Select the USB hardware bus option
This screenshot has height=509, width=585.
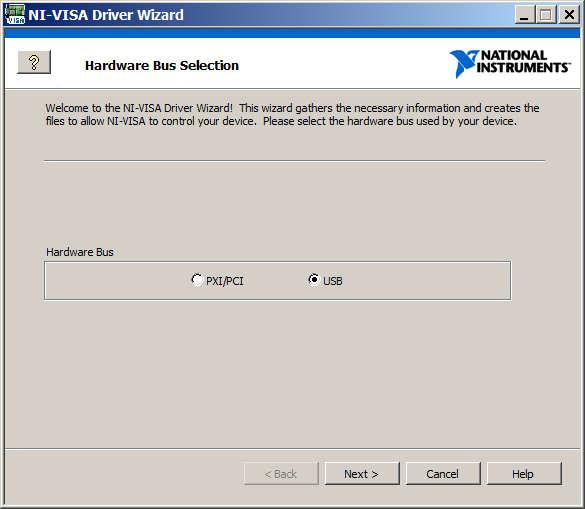click(x=325, y=280)
